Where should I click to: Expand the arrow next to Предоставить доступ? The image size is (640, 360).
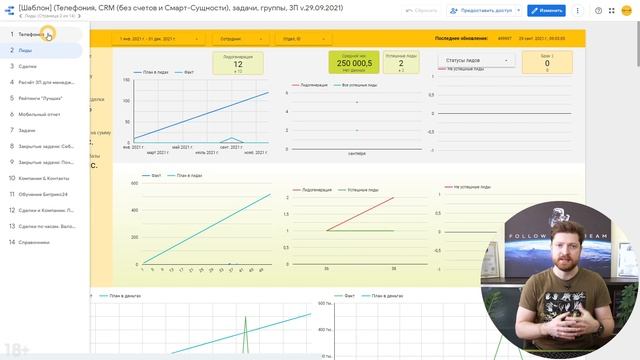point(518,11)
